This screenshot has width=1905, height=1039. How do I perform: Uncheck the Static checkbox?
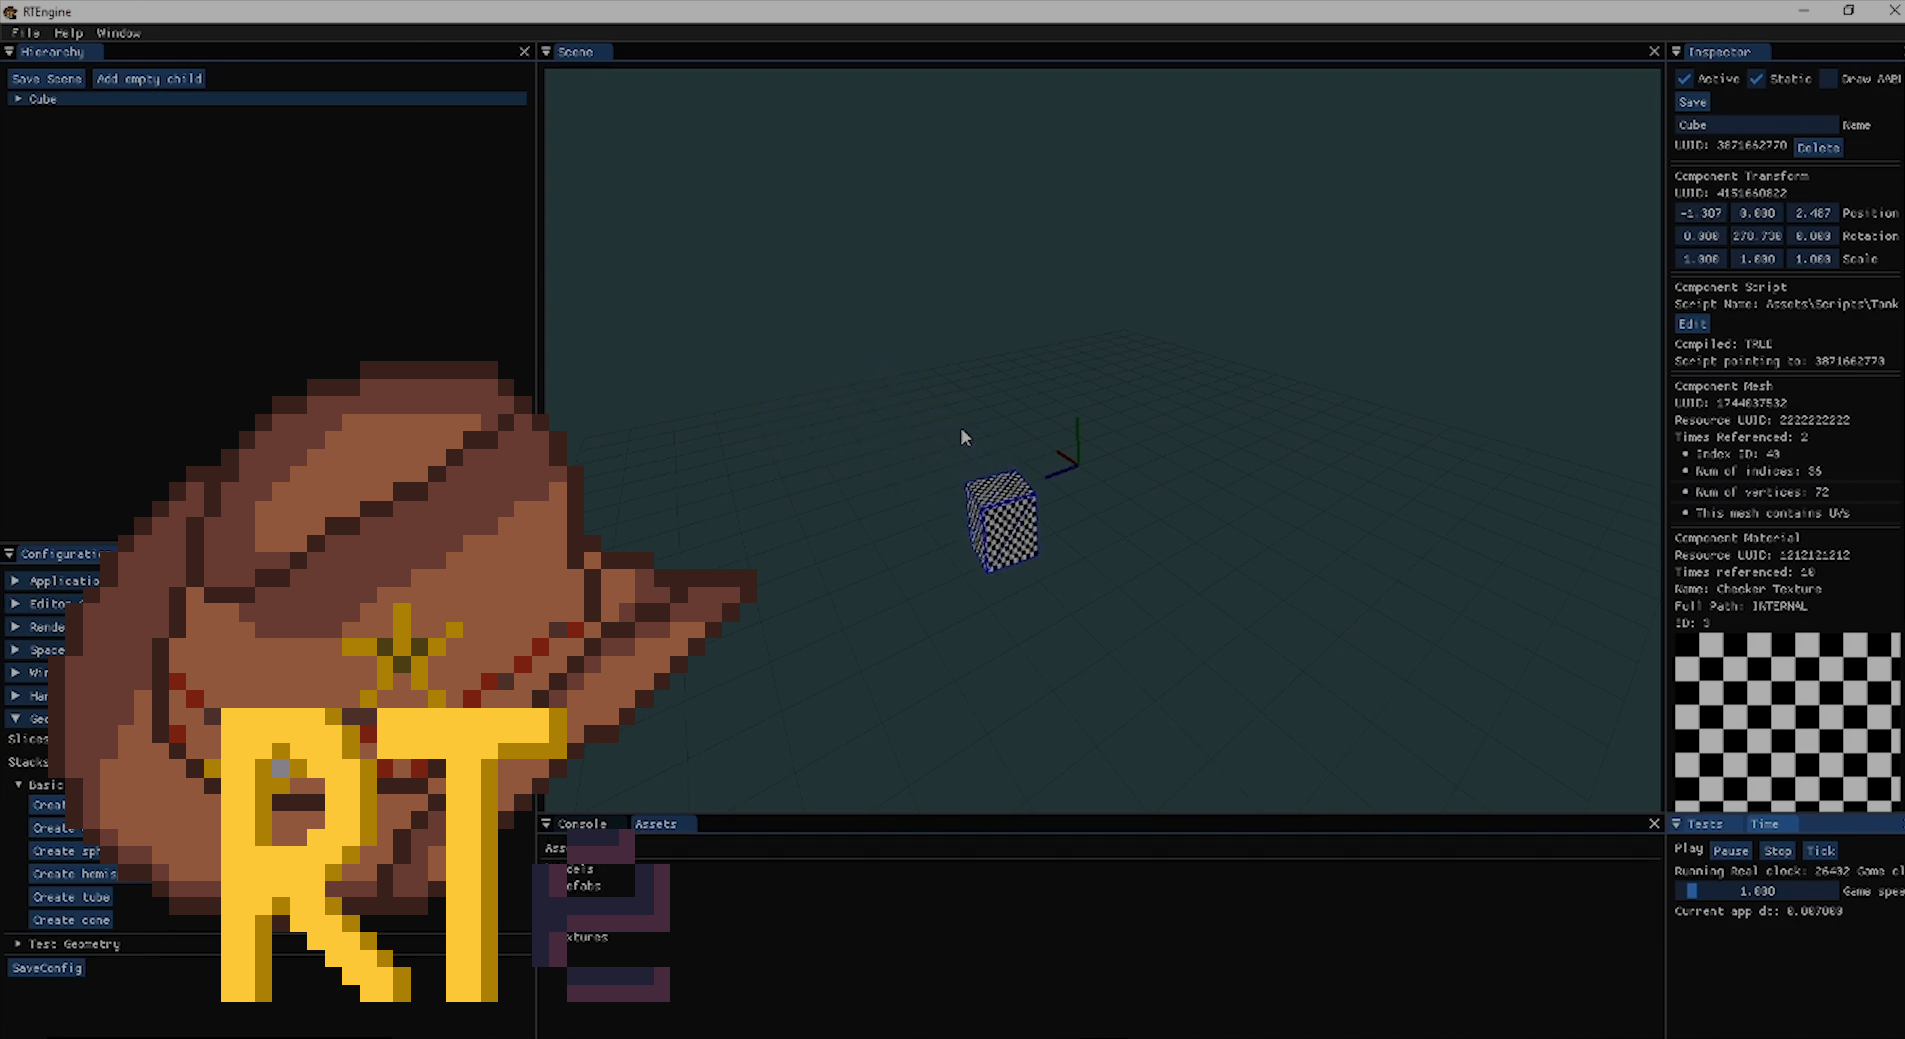[1757, 79]
